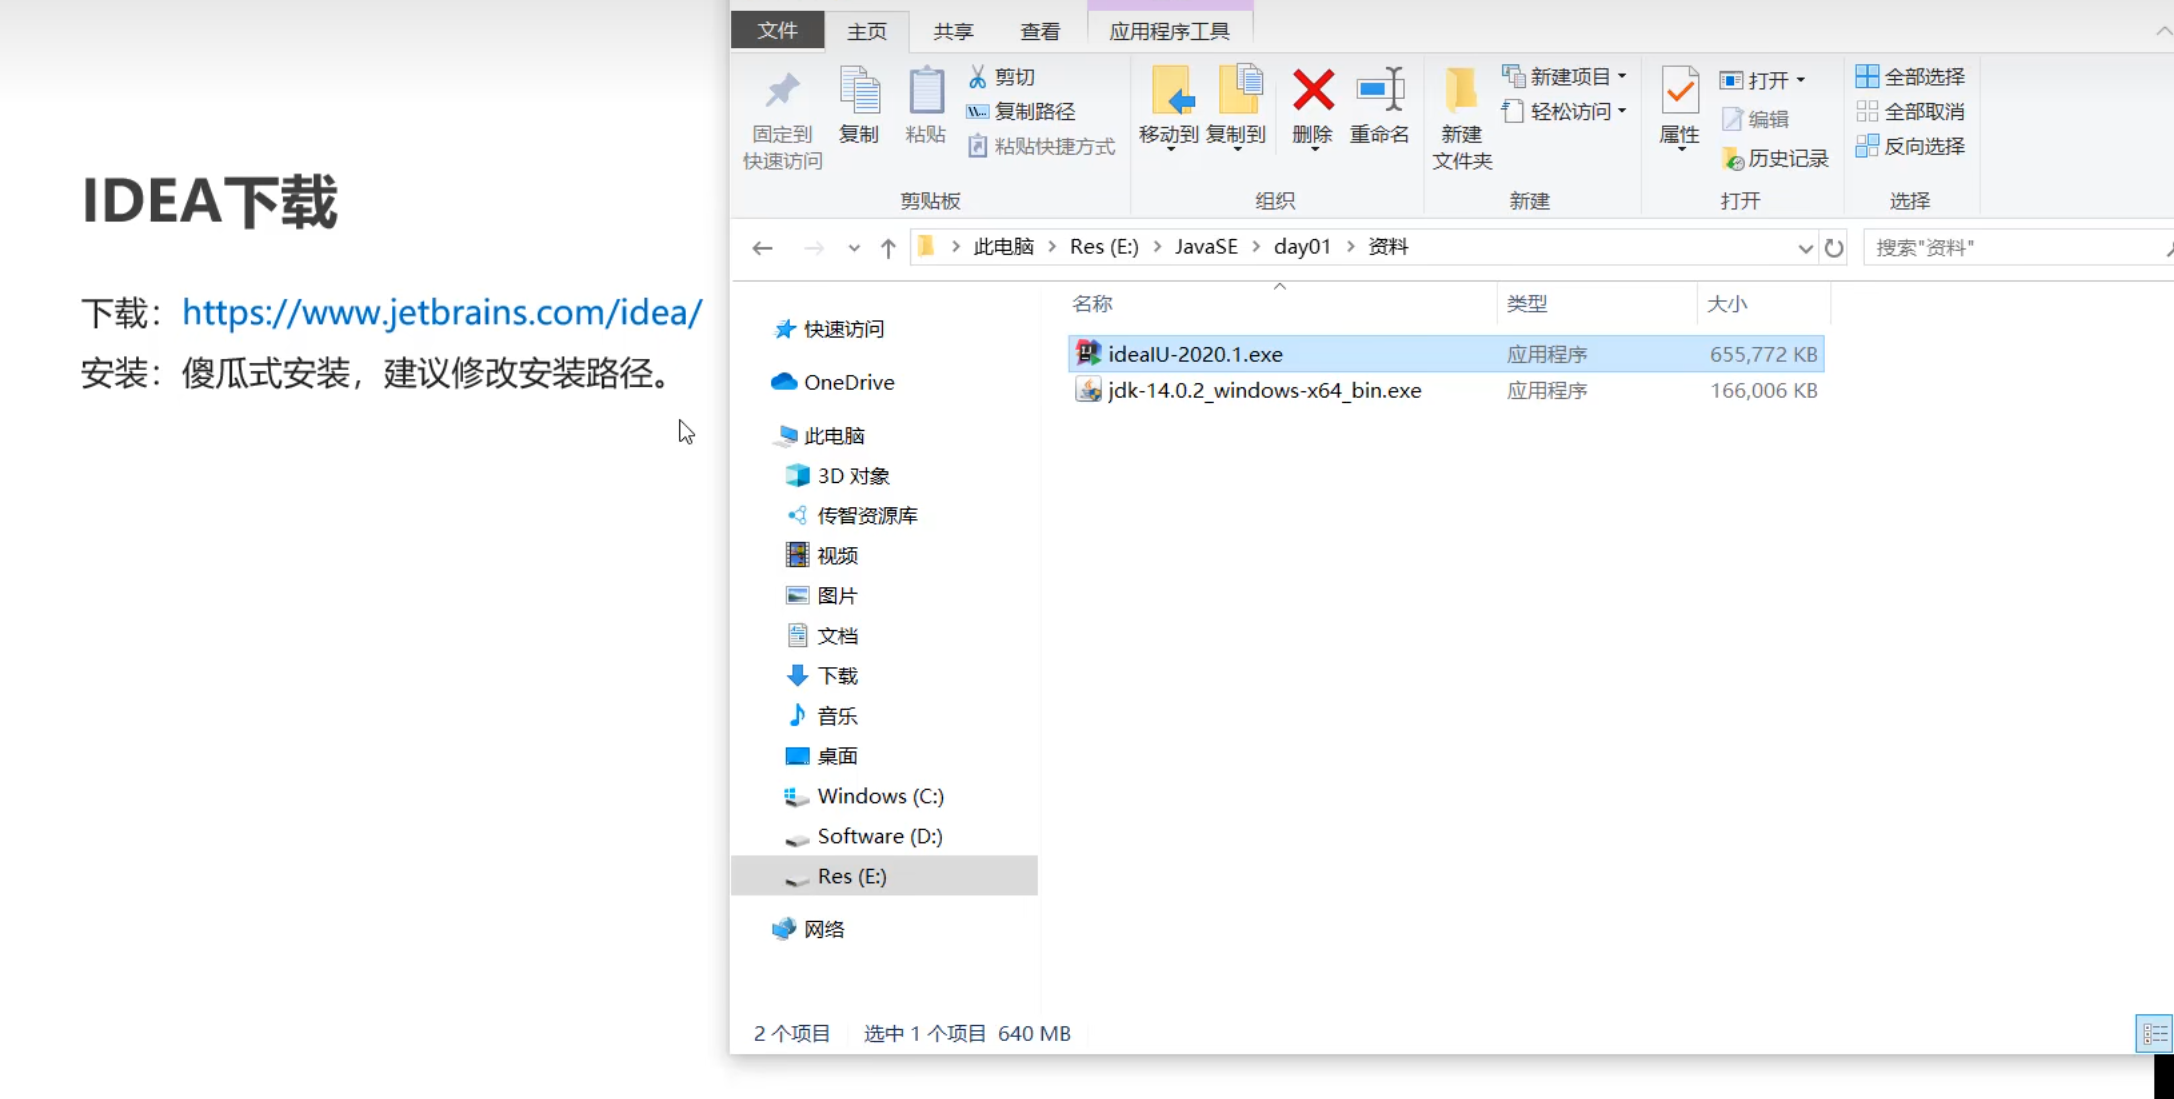
Task: Click the Properties checkmark icon
Action: (1679, 91)
